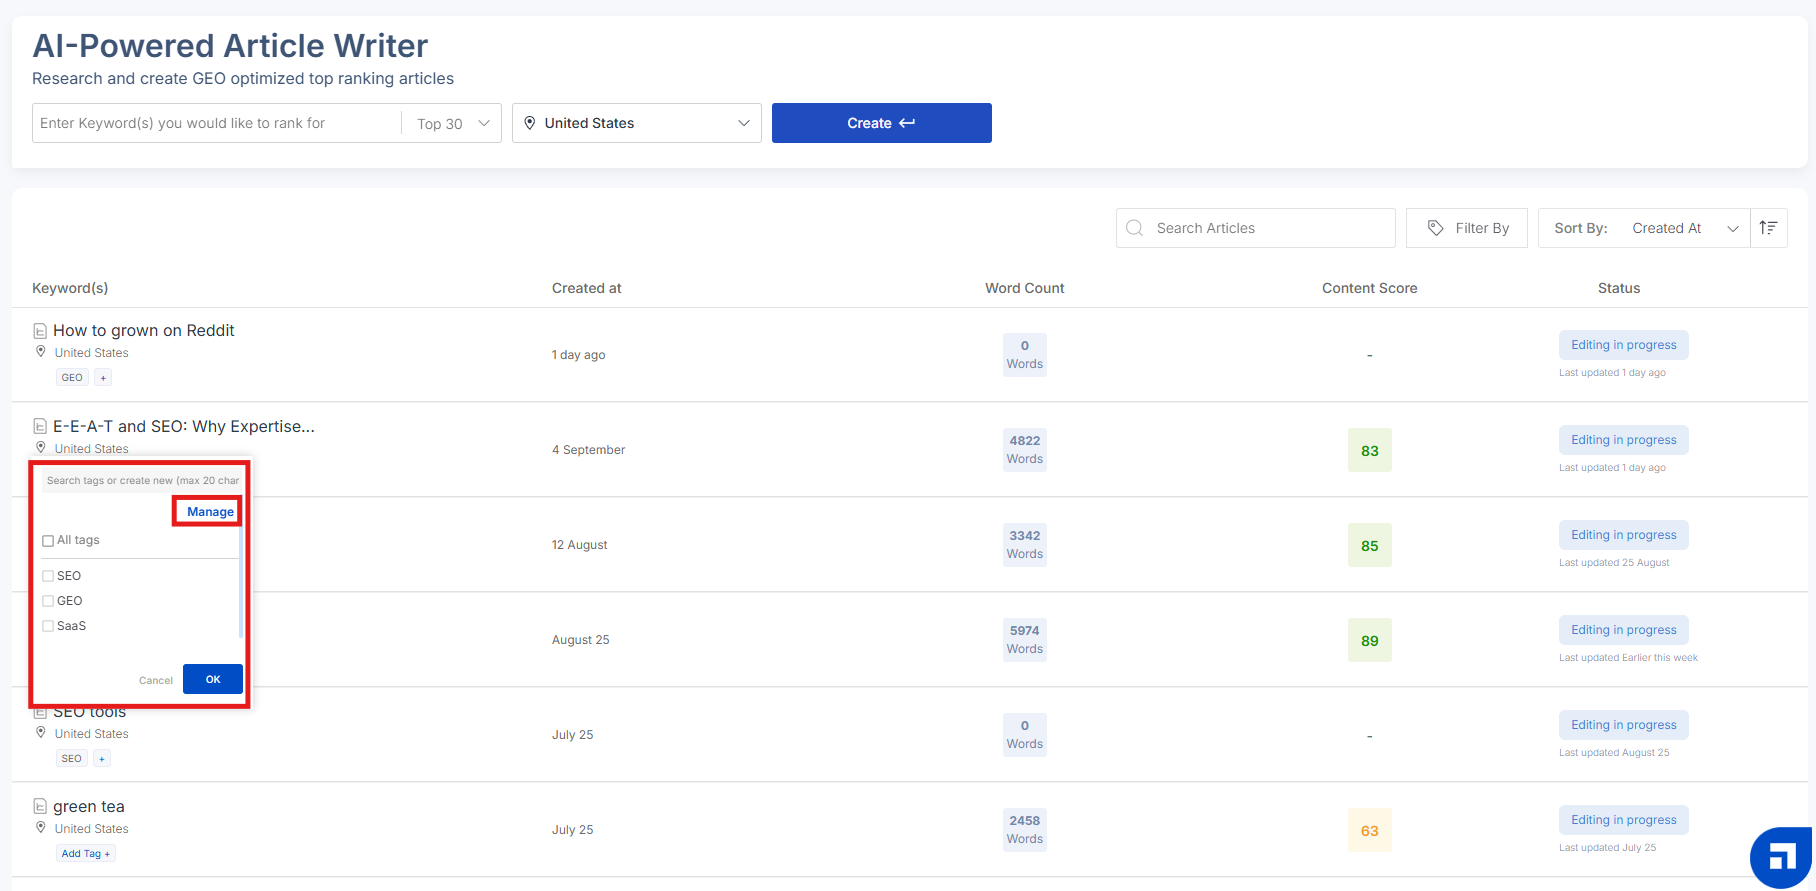The width and height of the screenshot is (1816, 891).
Task: Confirm tags with the OK button
Action: click(x=213, y=679)
